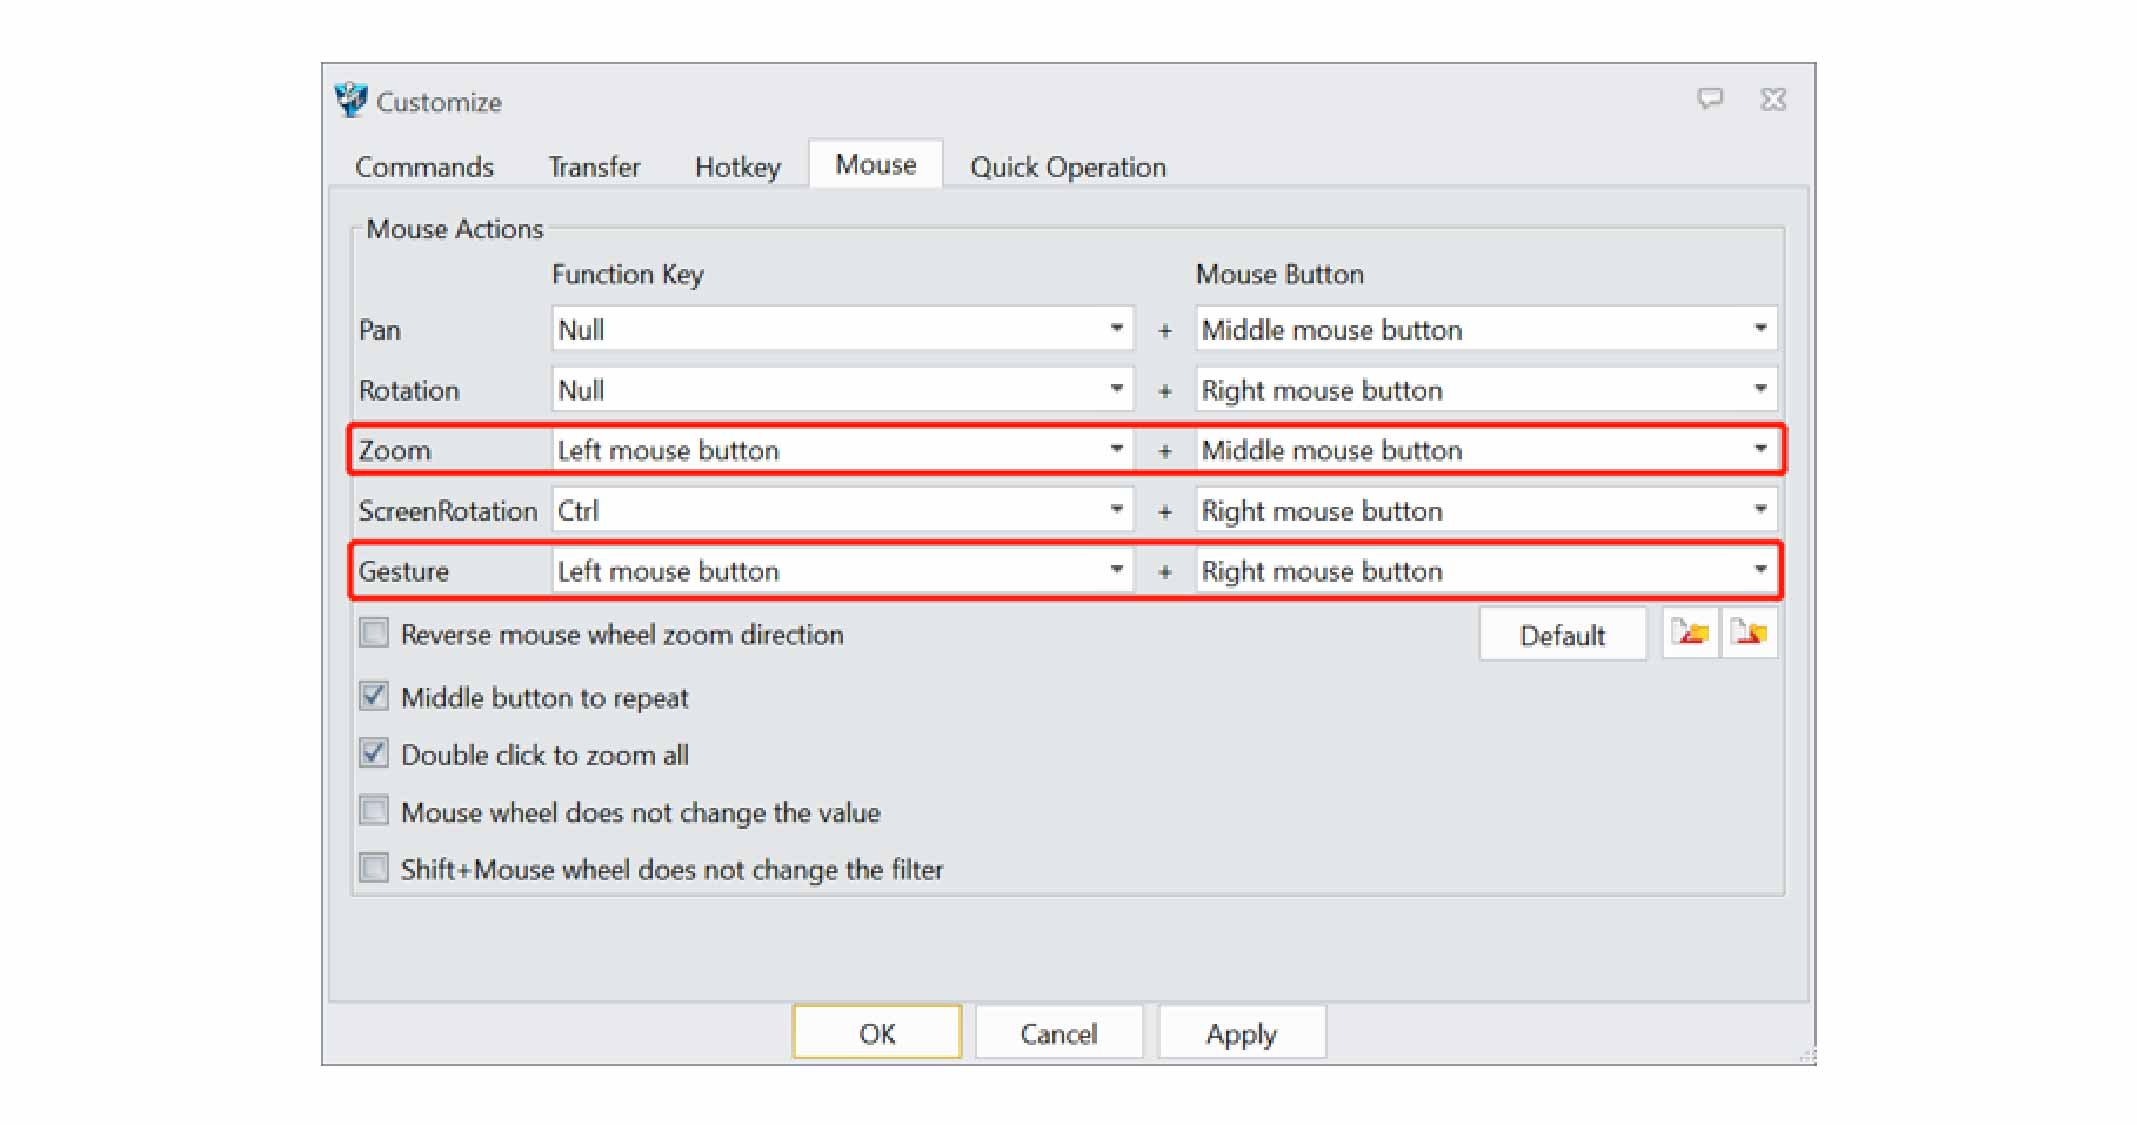This screenshot has height=1125, width=2137.
Task: Toggle Double click to zoom all
Action: (x=374, y=753)
